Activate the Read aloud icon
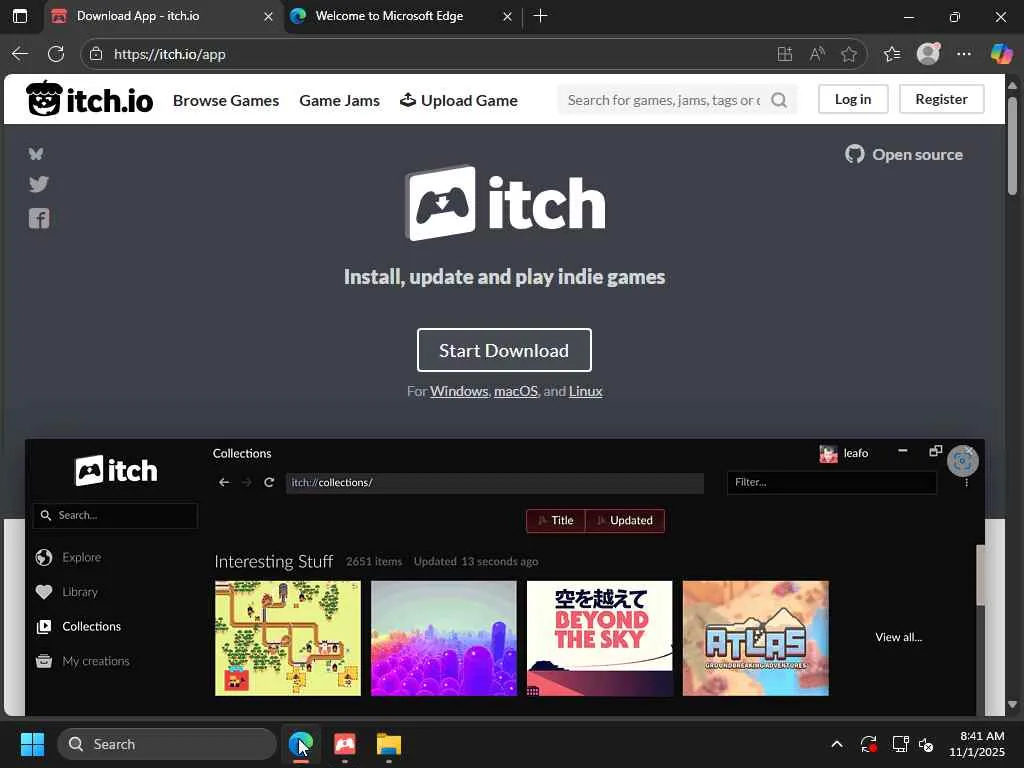1024x768 pixels. click(816, 54)
